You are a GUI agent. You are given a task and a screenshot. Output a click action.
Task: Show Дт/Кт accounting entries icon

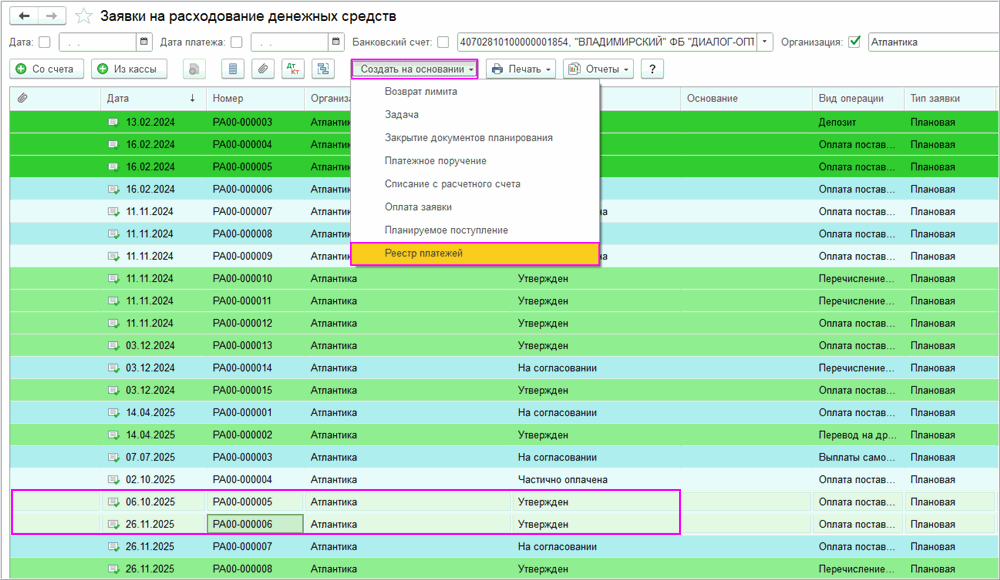coord(293,69)
